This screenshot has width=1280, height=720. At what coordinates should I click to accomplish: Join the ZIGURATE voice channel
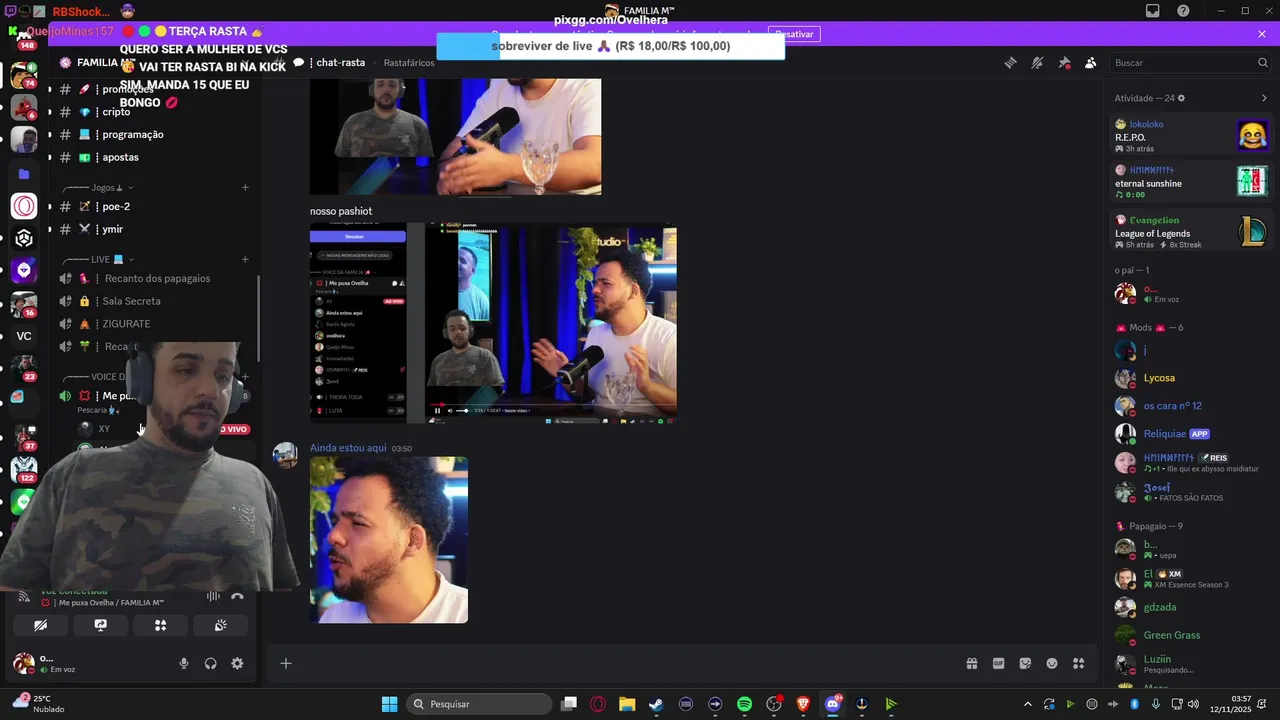(155, 324)
